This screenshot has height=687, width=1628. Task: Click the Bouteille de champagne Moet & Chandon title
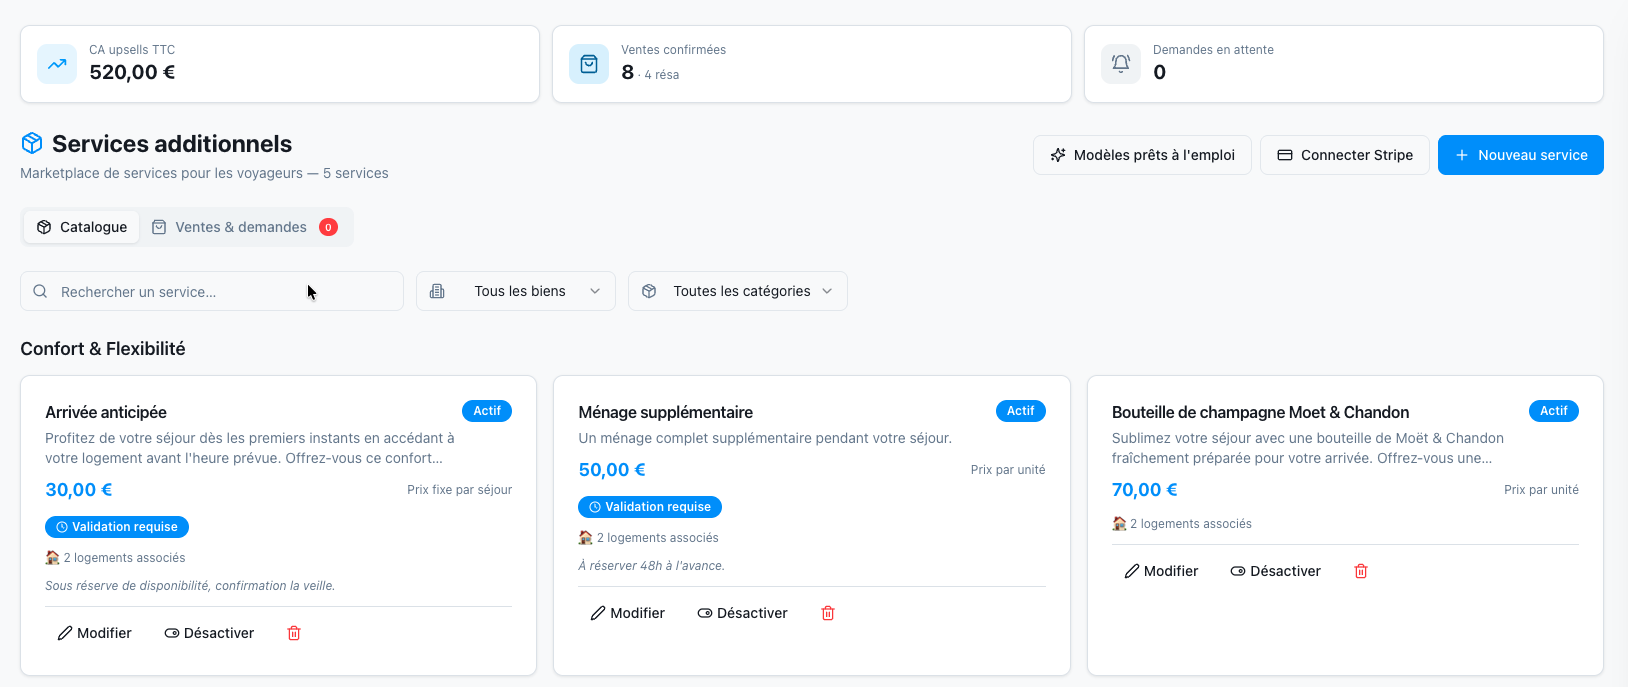pos(1260,412)
